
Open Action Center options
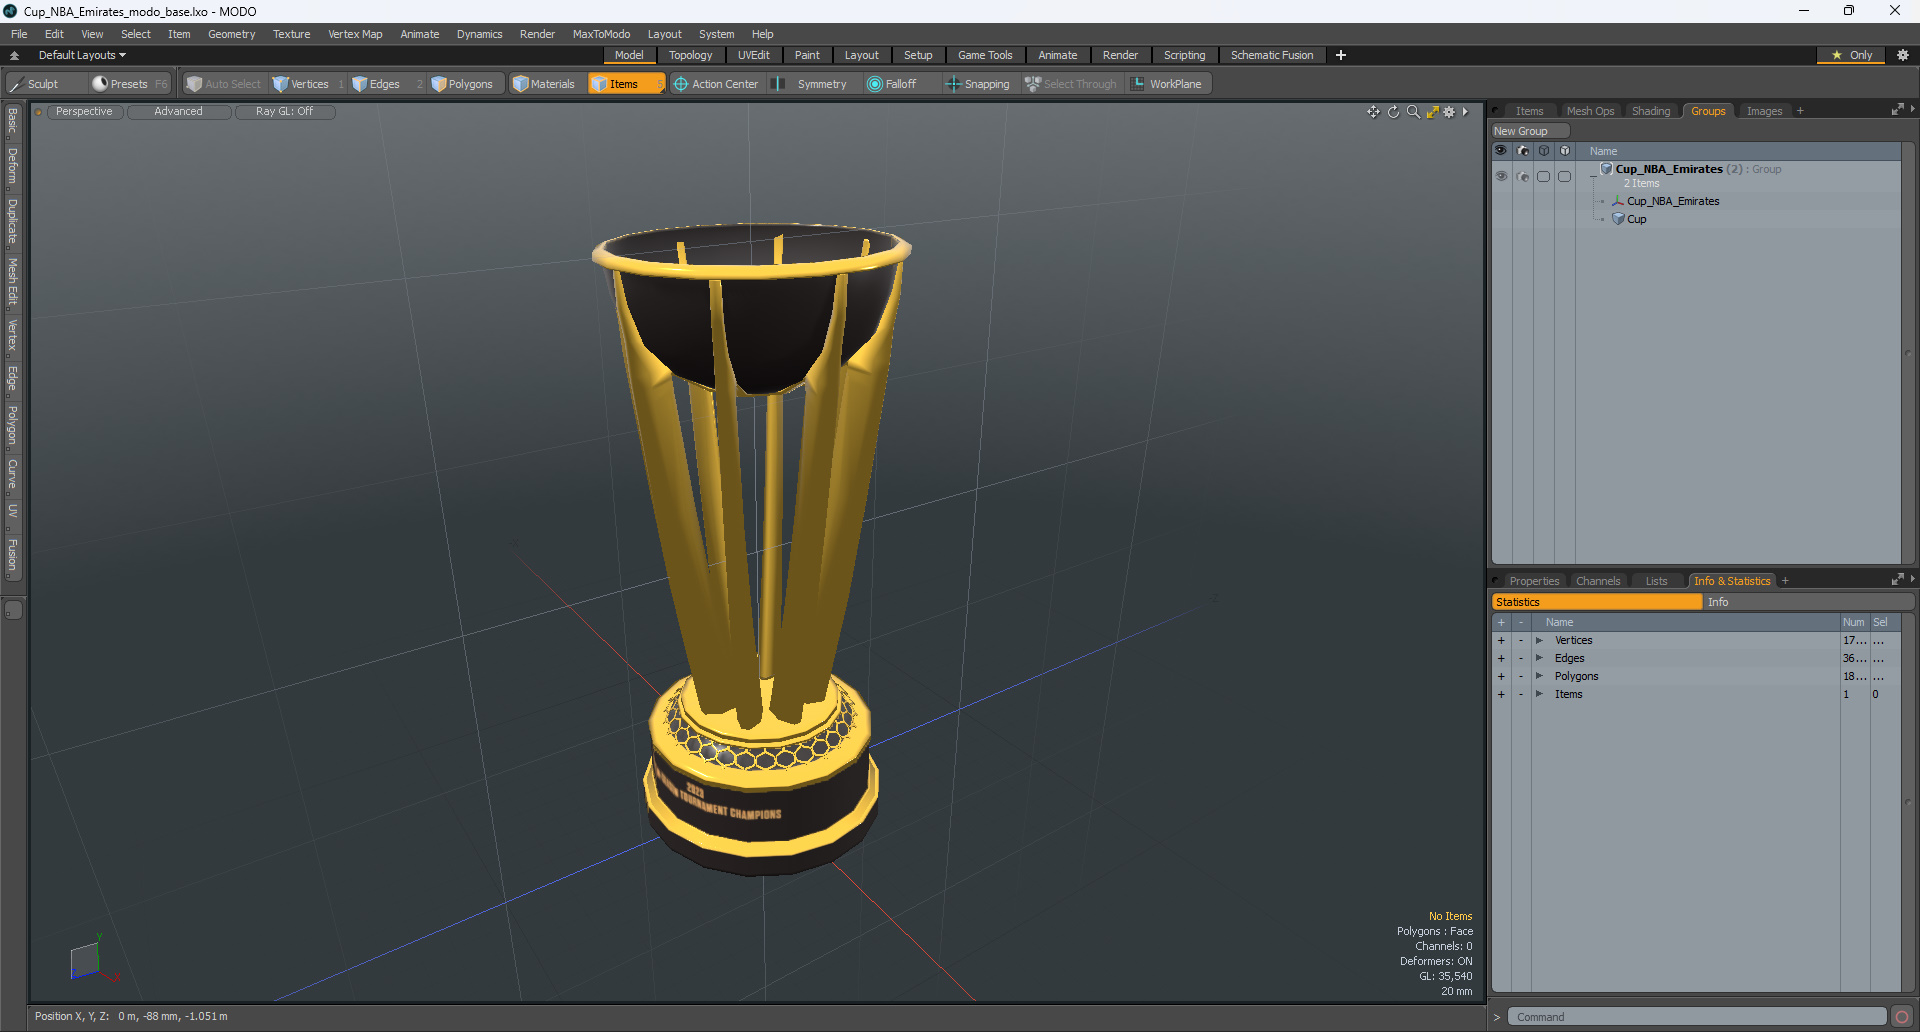point(716,84)
